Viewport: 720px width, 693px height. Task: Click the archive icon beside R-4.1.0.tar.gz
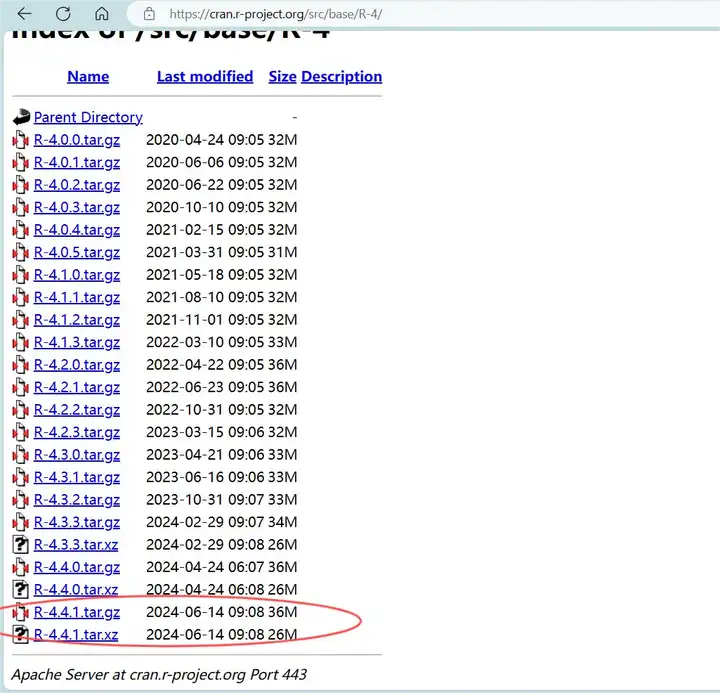20,275
